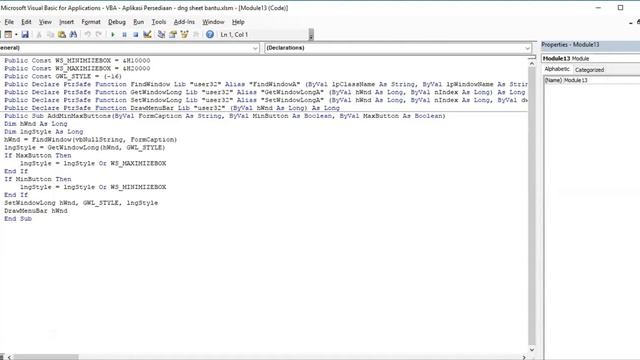The height and width of the screenshot is (360, 640).
Task: Click the Cut scissors icon
Action: [39, 35]
